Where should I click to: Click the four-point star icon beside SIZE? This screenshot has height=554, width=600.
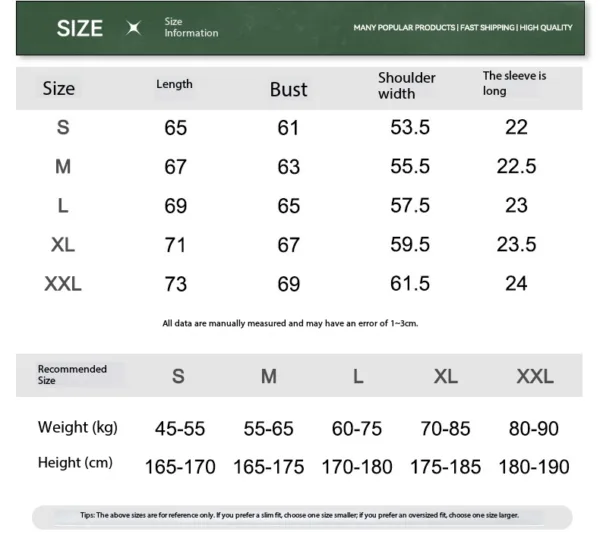(x=134, y=28)
